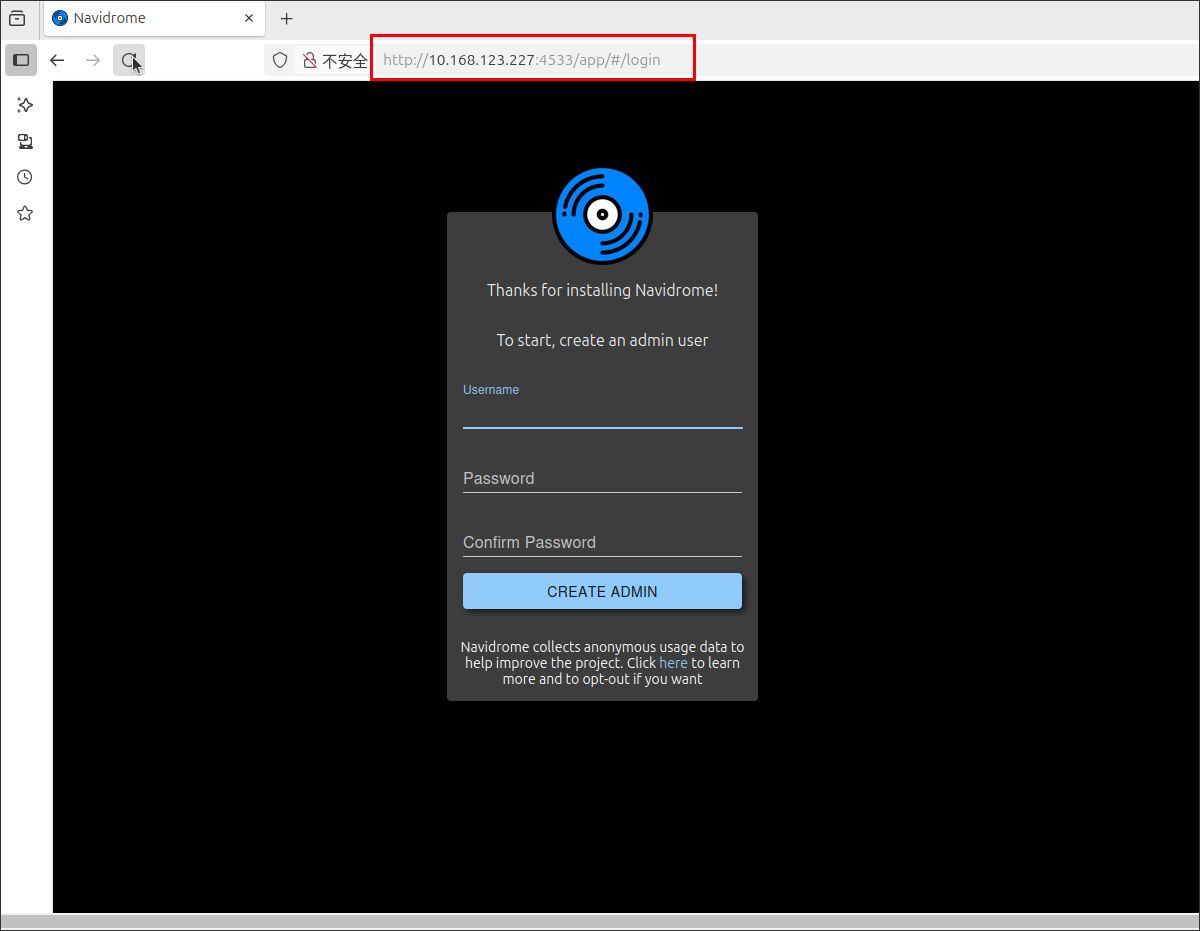Go back with the left arrow button
Image resolution: width=1200 pixels, height=931 pixels.
57,60
